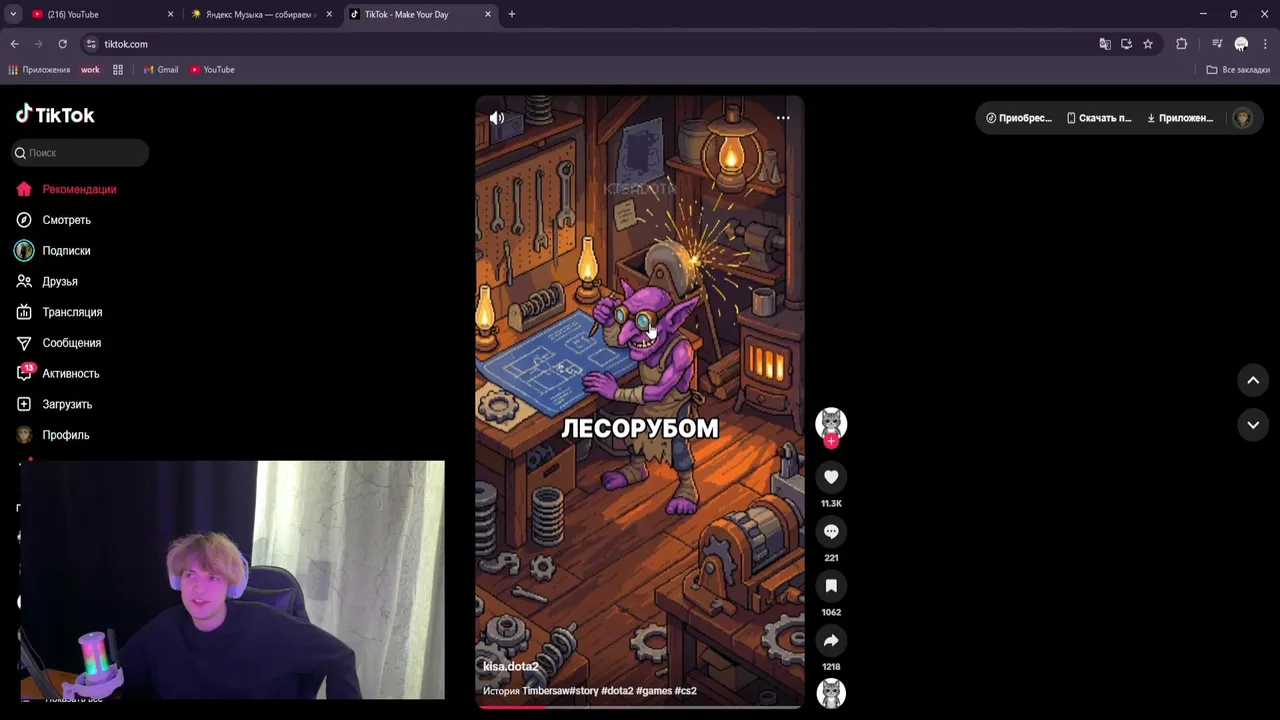Click the bookmarks bar grid icon
This screenshot has height=720, width=1280.
[118, 70]
